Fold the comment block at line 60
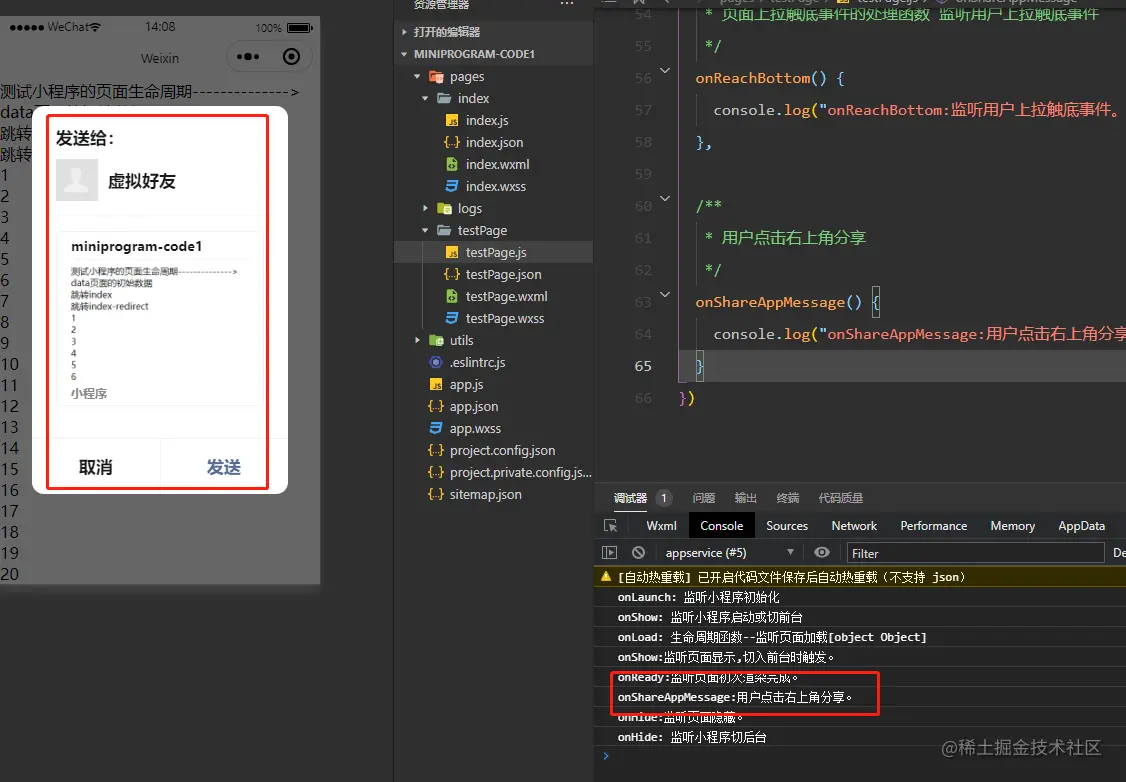Image resolution: width=1126 pixels, height=782 pixels. 665,198
